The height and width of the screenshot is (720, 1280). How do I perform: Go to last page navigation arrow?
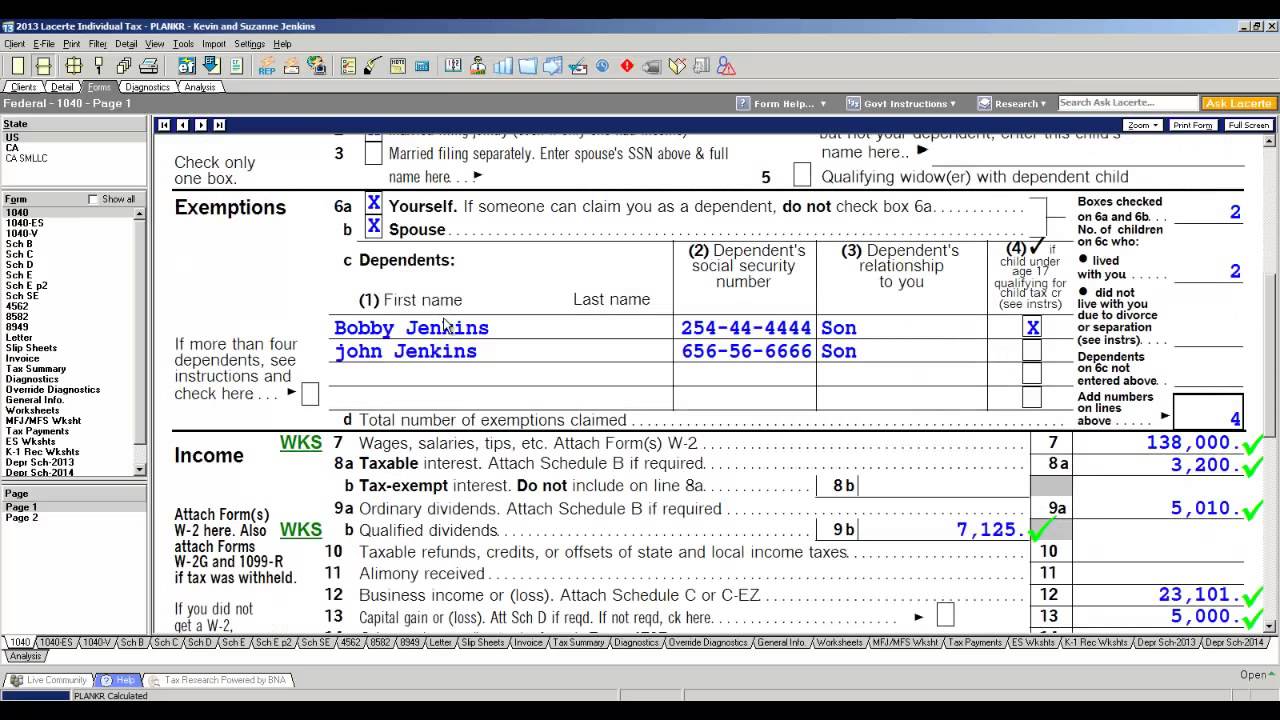click(219, 125)
